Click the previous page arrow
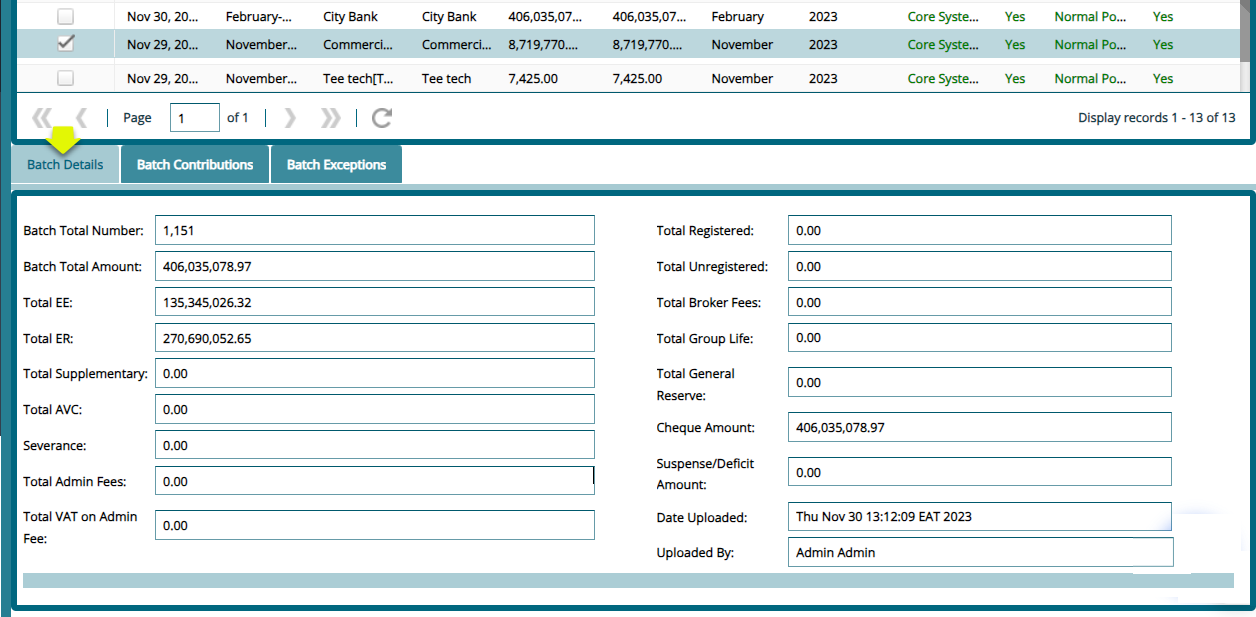Viewport: 1256px width, 617px height. pyautogui.click(x=81, y=117)
